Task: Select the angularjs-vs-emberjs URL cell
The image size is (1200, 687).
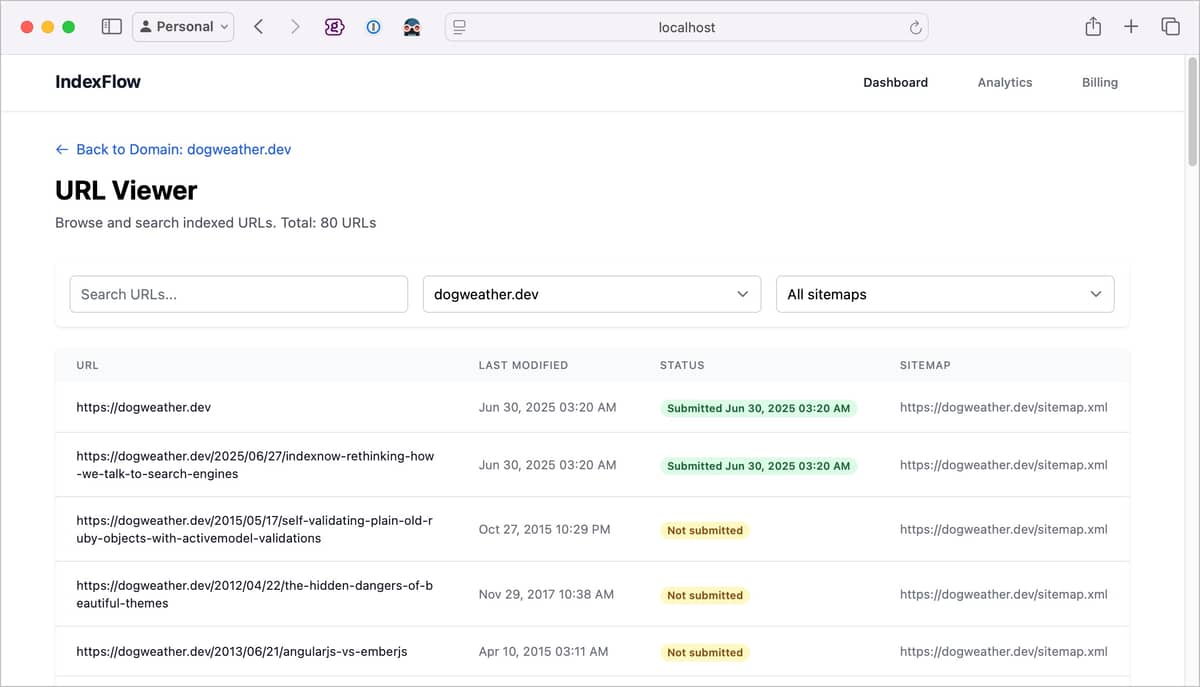Action: tap(242, 651)
